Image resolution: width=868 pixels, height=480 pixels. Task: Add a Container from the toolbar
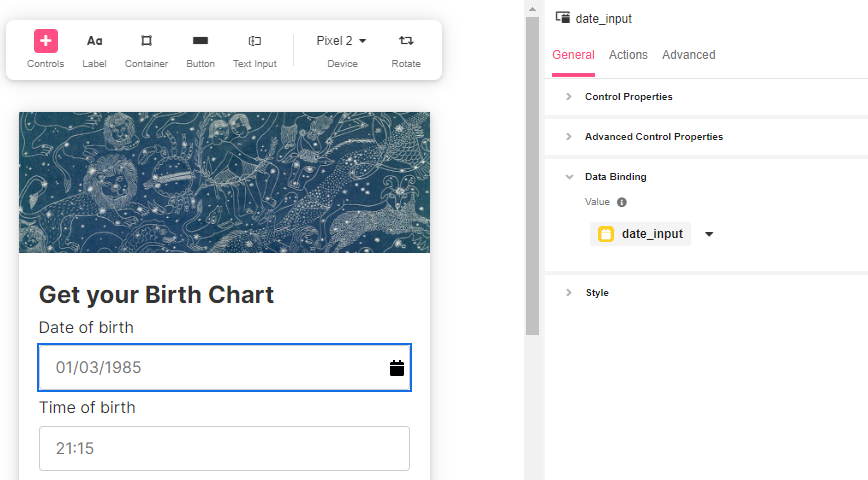point(146,40)
